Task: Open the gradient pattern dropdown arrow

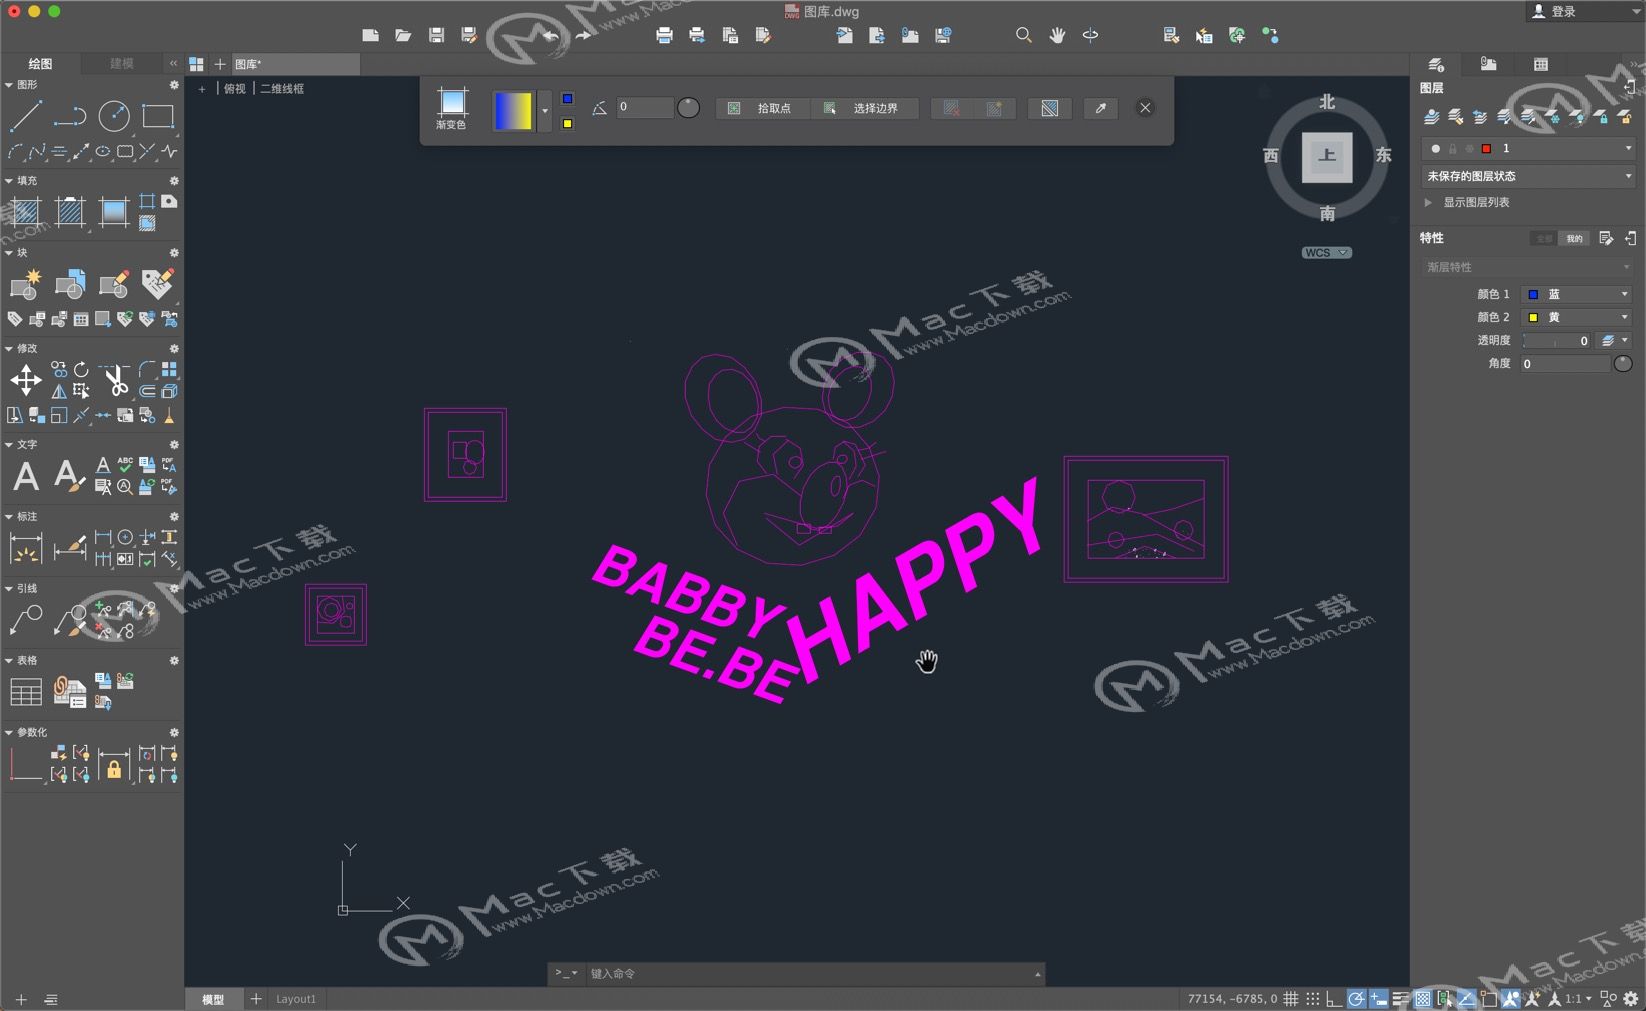Action: (x=545, y=110)
